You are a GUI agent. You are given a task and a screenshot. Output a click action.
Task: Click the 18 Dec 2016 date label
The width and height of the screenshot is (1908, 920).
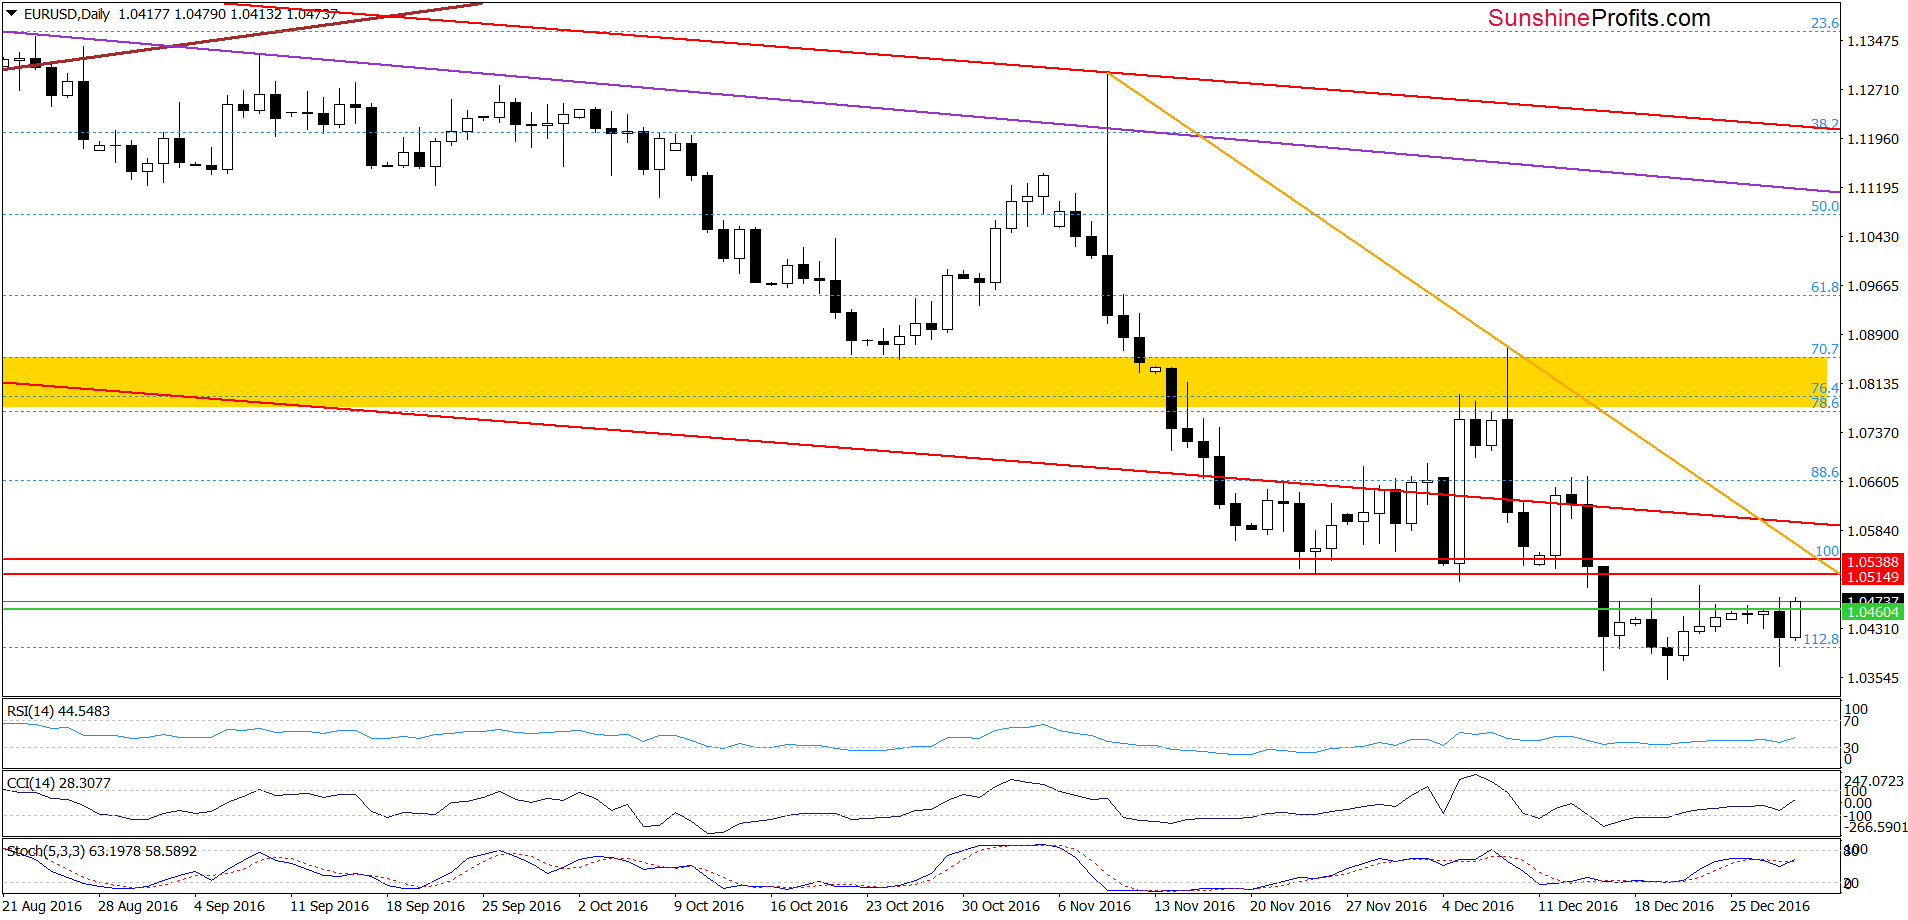click(1674, 906)
